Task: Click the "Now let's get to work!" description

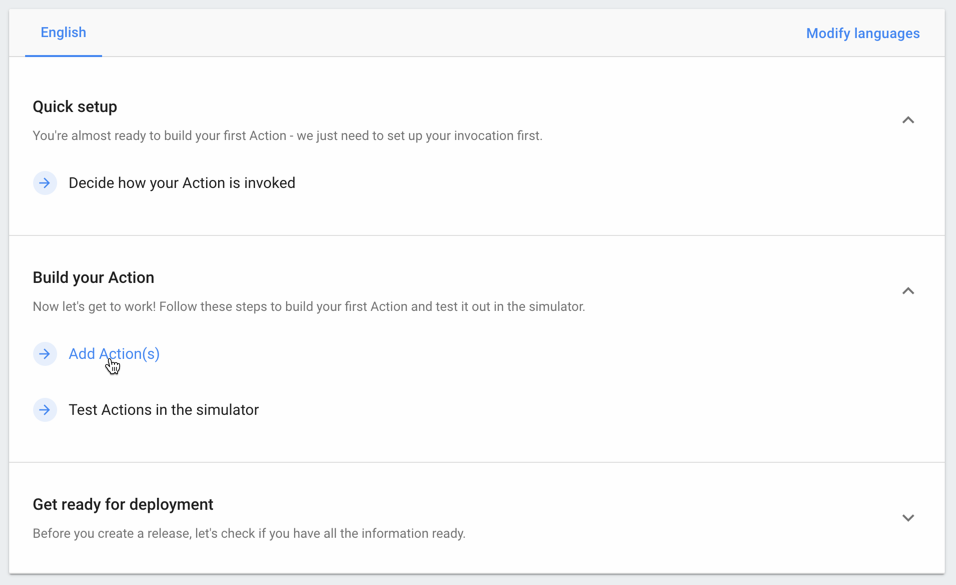Action: pos(308,307)
